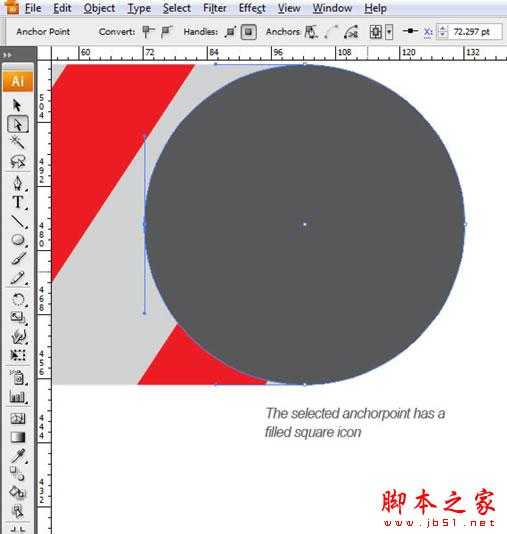This screenshot has width=507, height=534.
Task: Select the Blend tool
Action: point(17,473)
